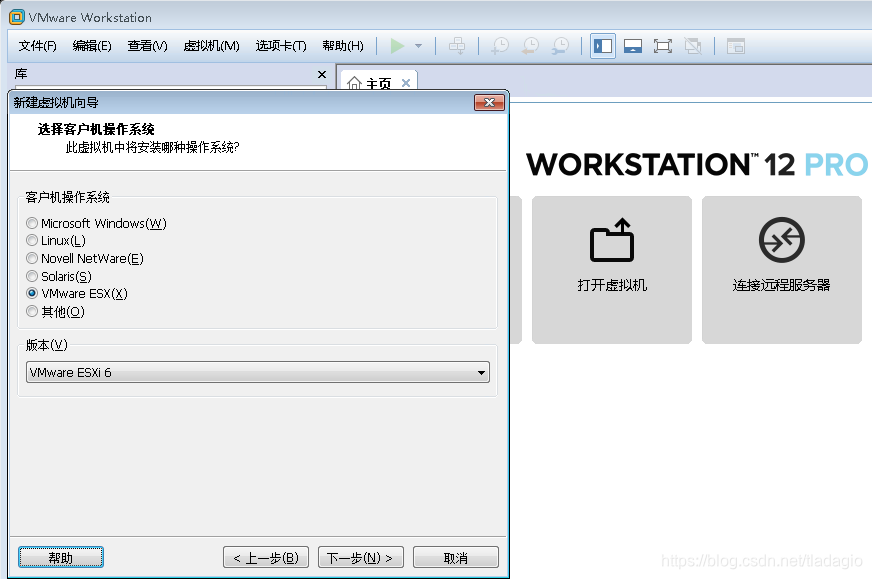The height and width of the screenshot is (579, 872).
Task: Click the 取消 cancel button
Action: pyautogui.click(x=455, y=557)
